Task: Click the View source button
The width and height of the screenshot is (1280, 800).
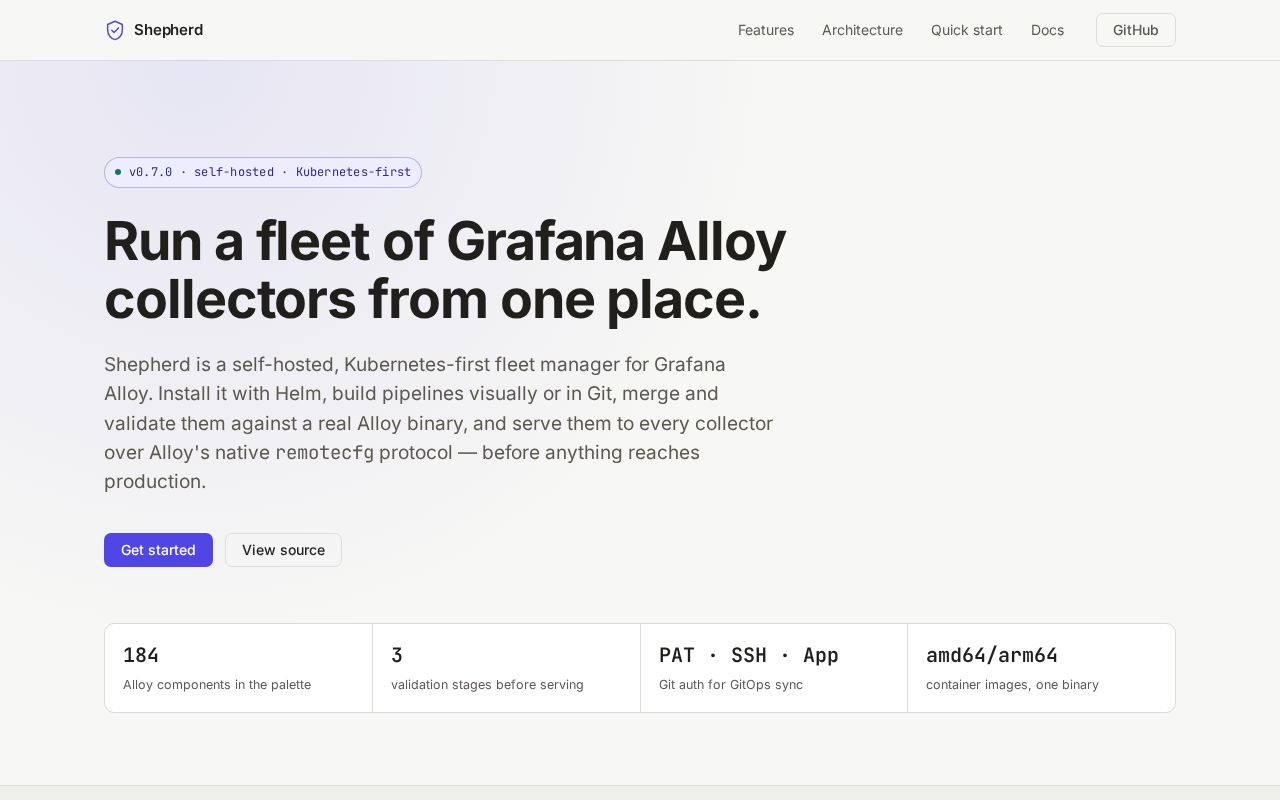Action: coord(283,550)
